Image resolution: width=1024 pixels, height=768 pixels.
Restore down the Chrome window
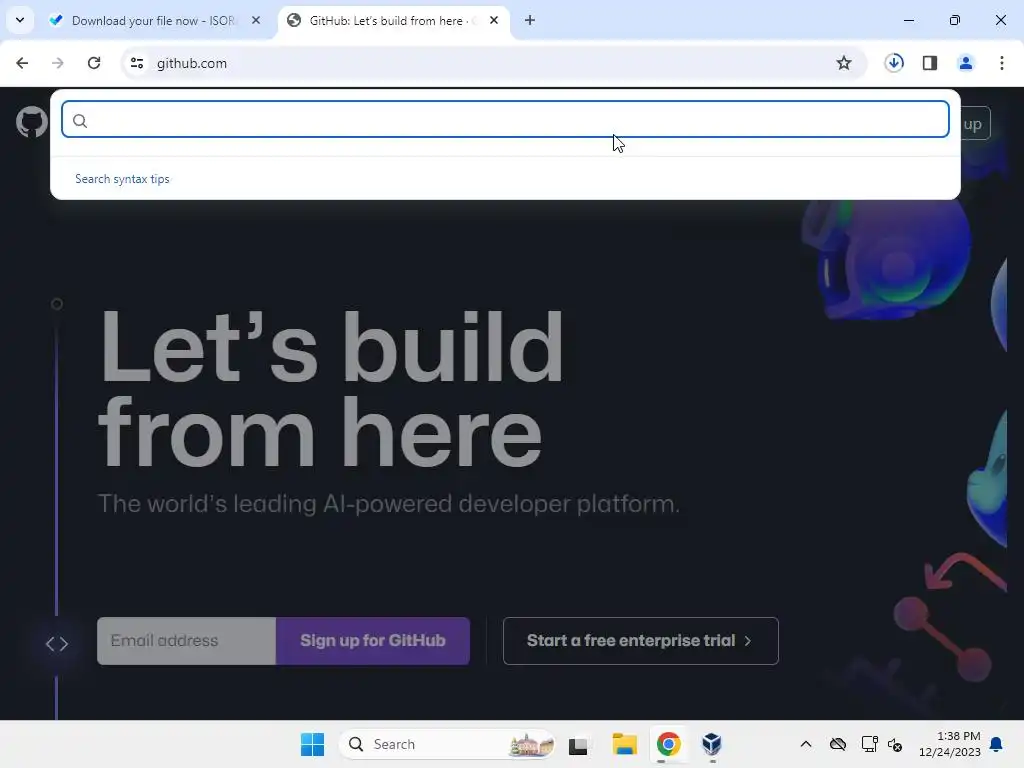coord(955,20)
